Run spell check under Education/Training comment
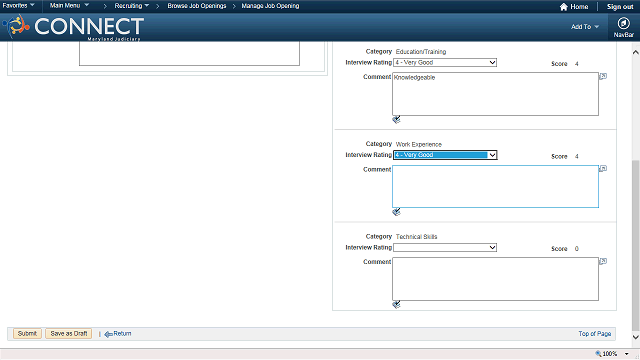The image size is (640, 360). (x=396, y=120)
